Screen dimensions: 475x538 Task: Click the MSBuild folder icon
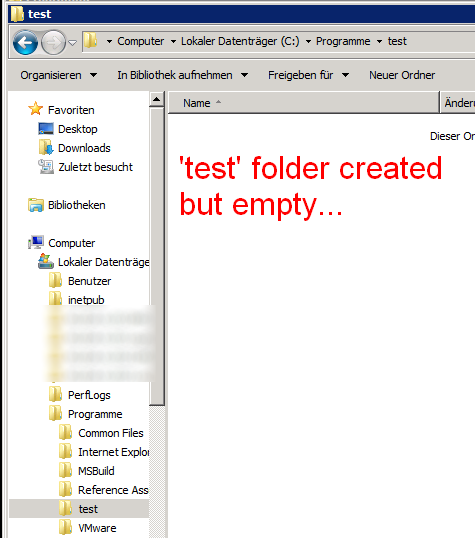[65, 470]
